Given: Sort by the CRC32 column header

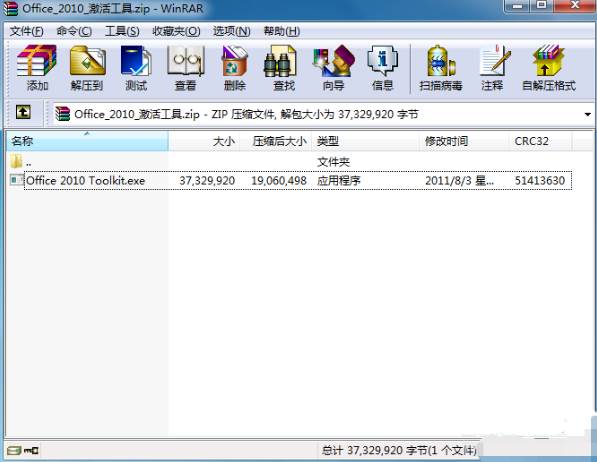Looking at the screenshot, I should [x=540, y=141].
